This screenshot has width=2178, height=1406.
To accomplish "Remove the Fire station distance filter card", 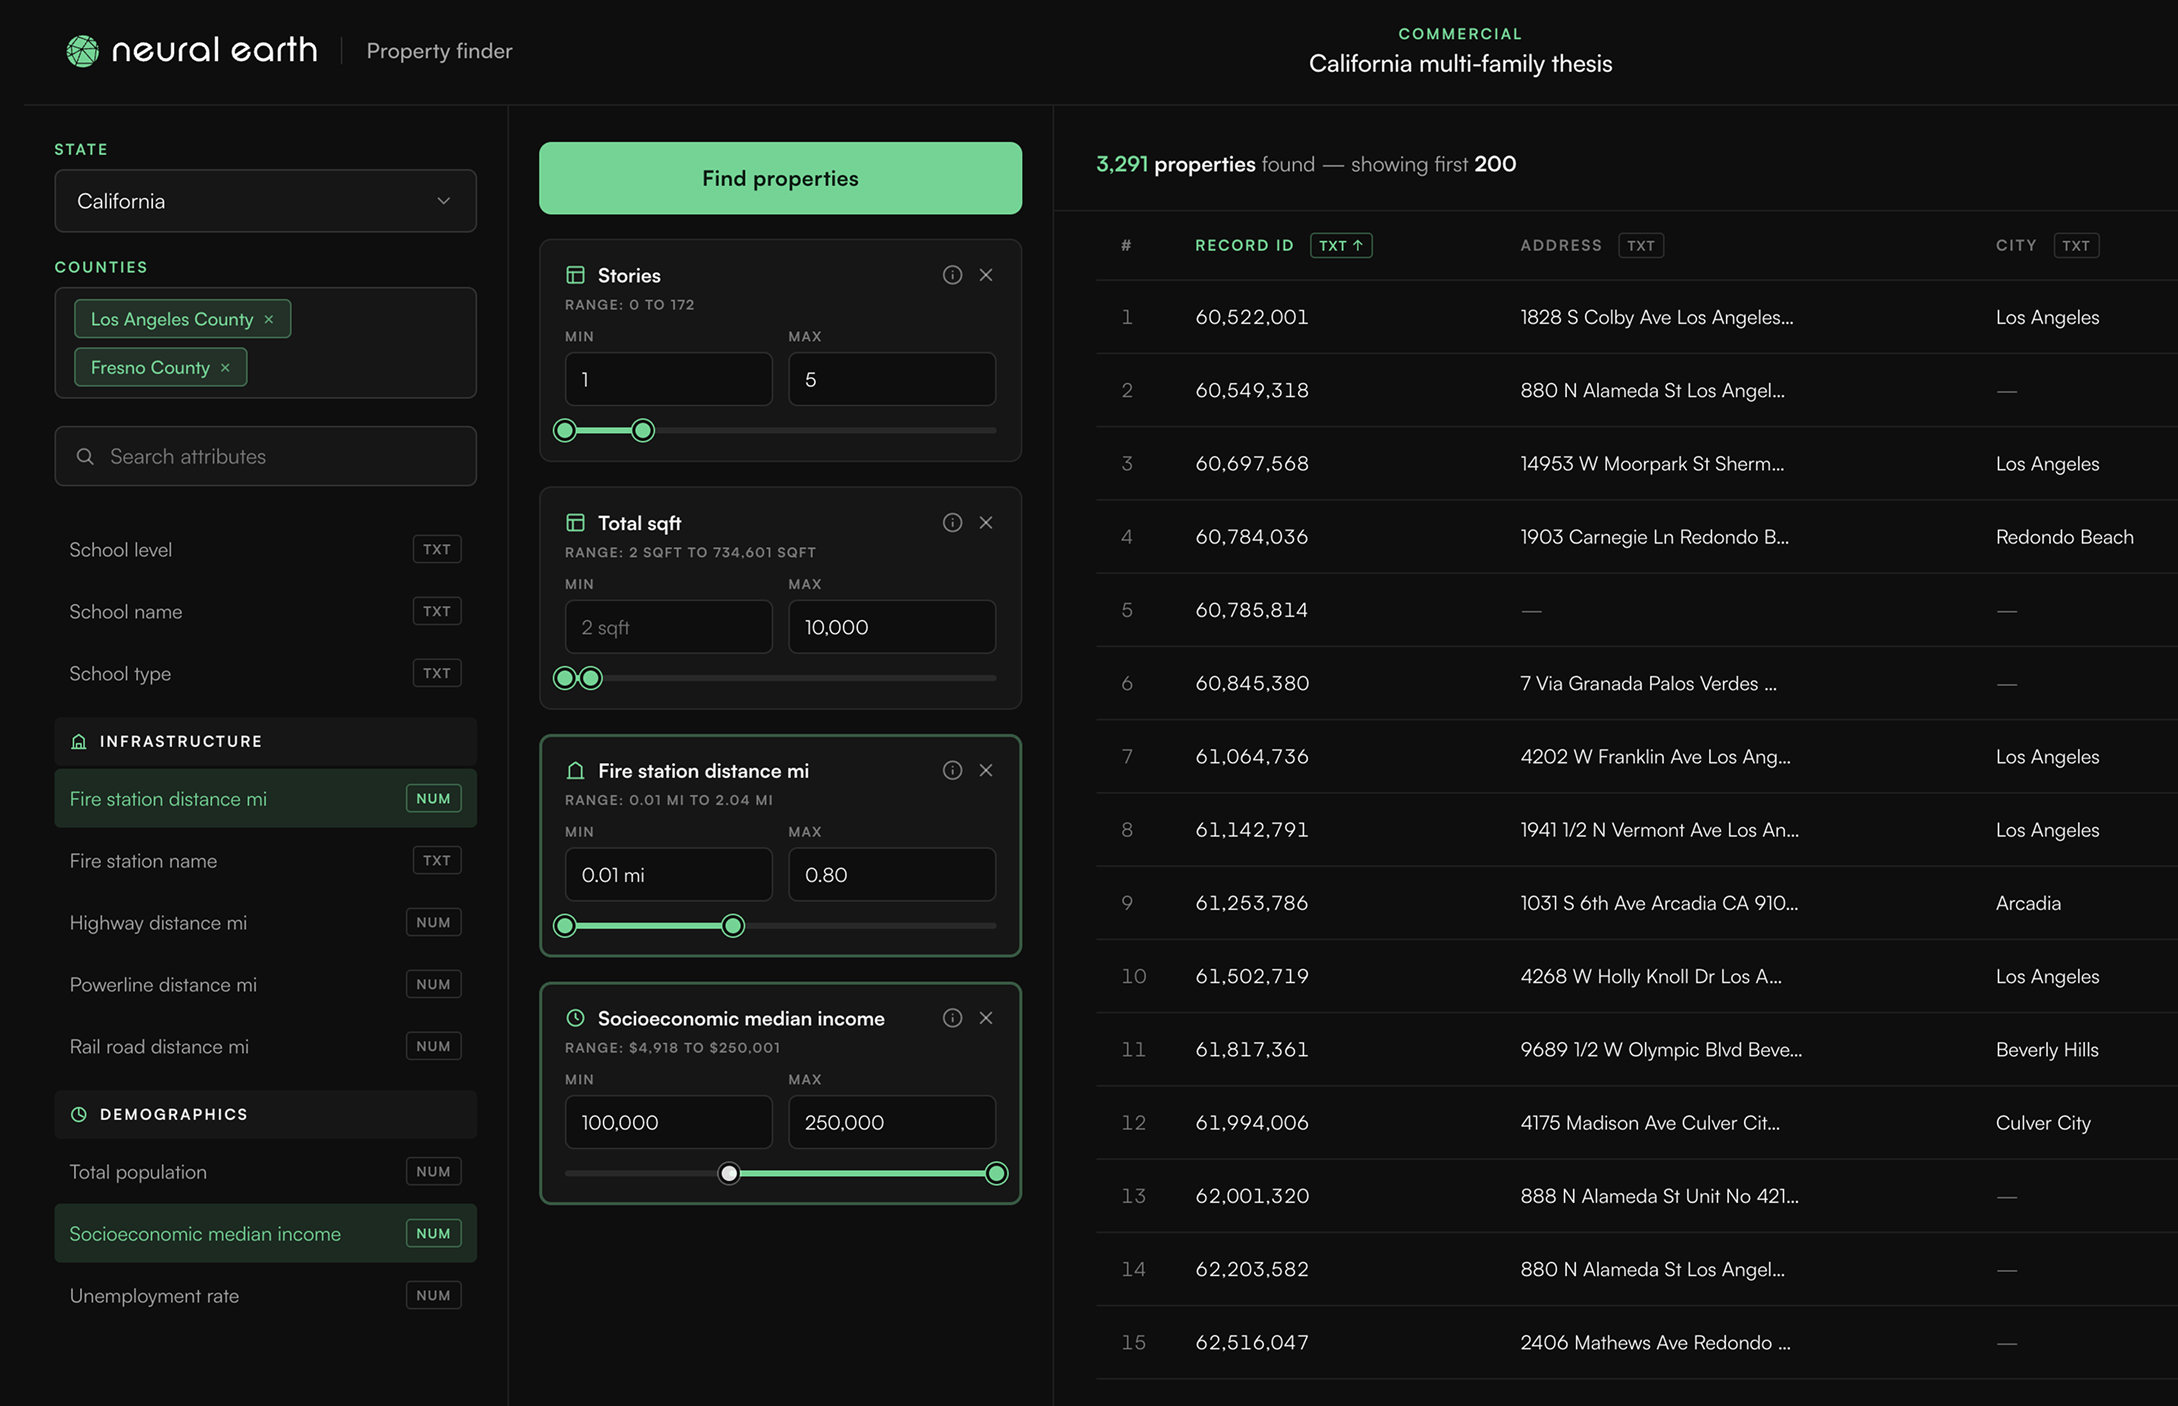I will (x=986, y=770).
